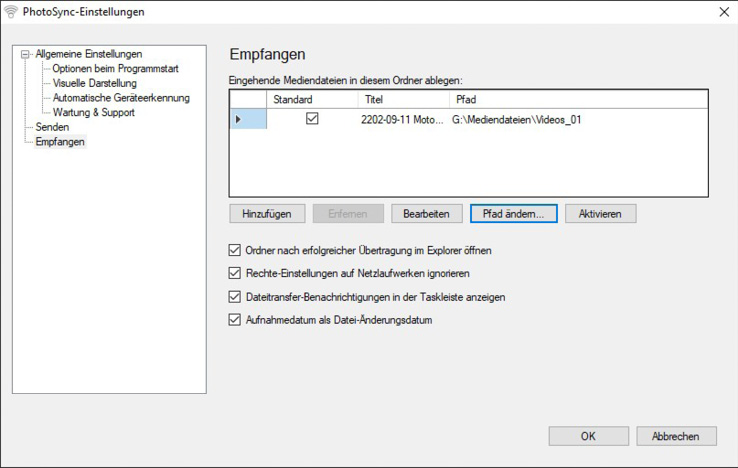The height and width of the screenshot is (468, 738).
Task: Toggle Dateitransfer-Benachrichtigungen in der Taskleiste
Action: pos(236,297)
